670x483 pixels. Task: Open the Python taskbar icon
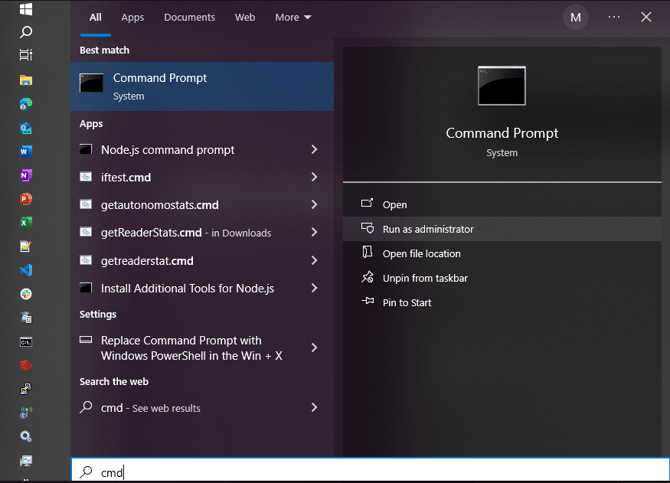(26, 389)
